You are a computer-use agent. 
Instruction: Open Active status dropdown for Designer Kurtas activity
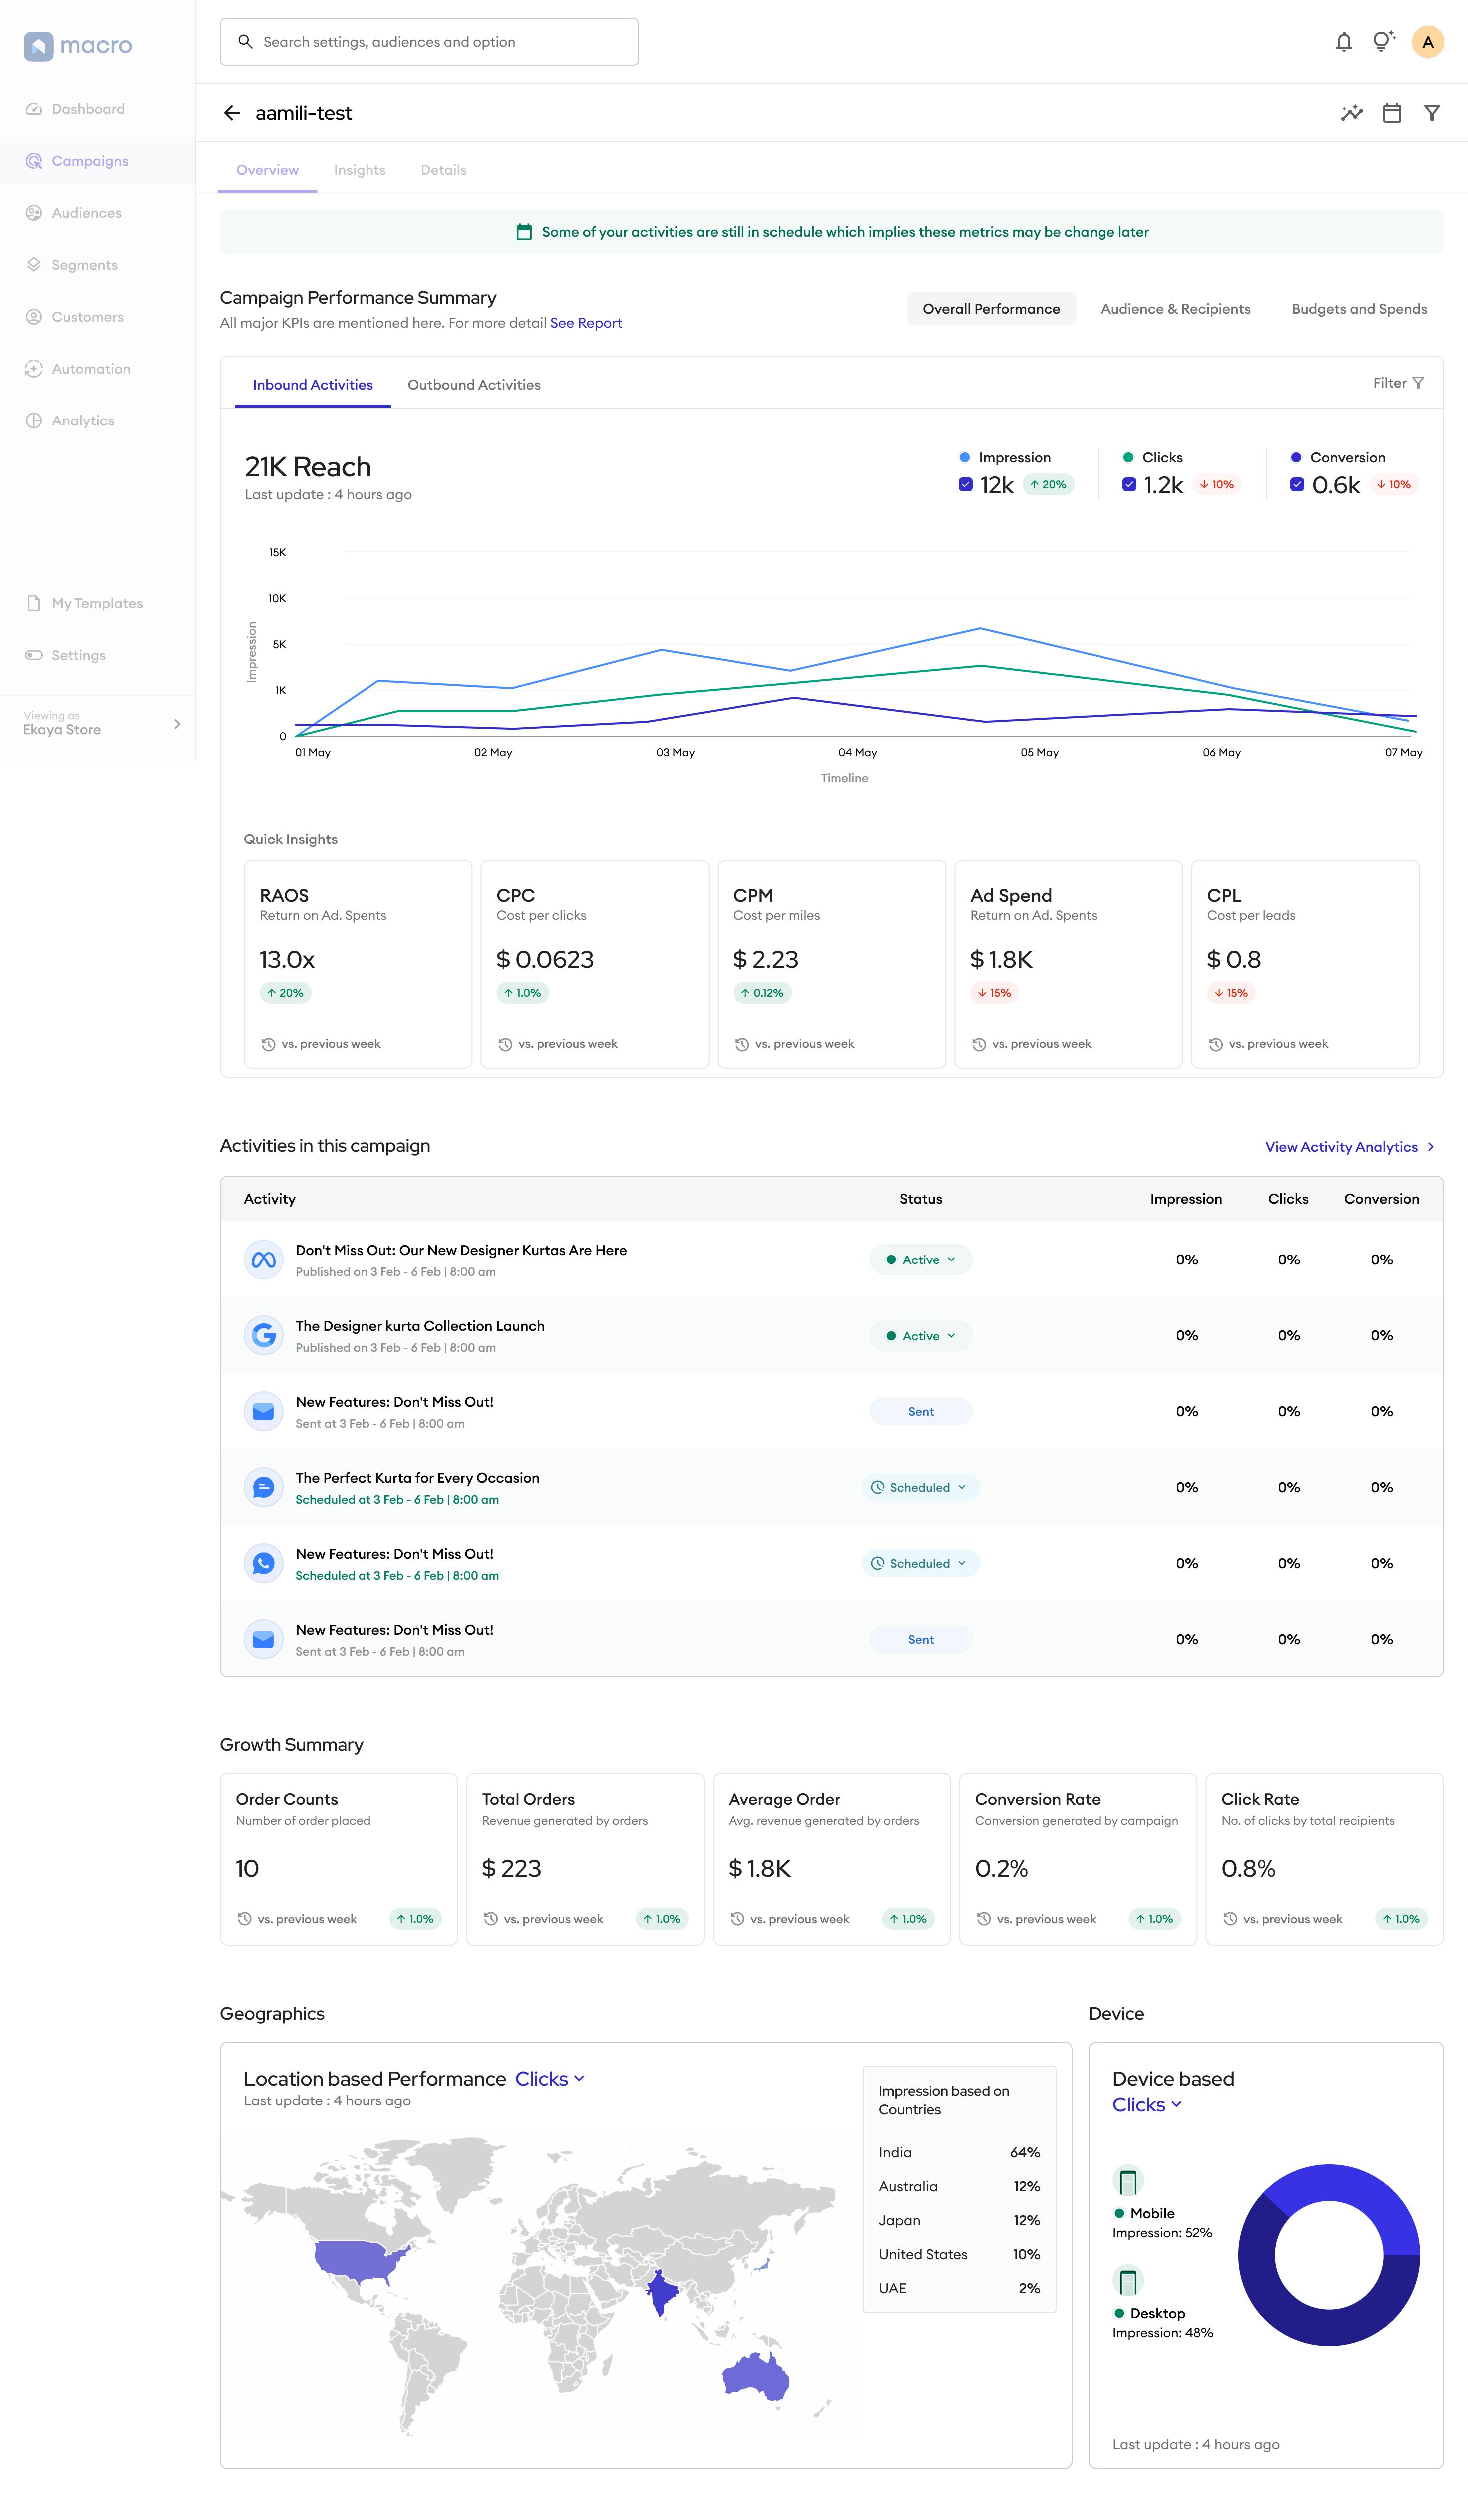921,1260
